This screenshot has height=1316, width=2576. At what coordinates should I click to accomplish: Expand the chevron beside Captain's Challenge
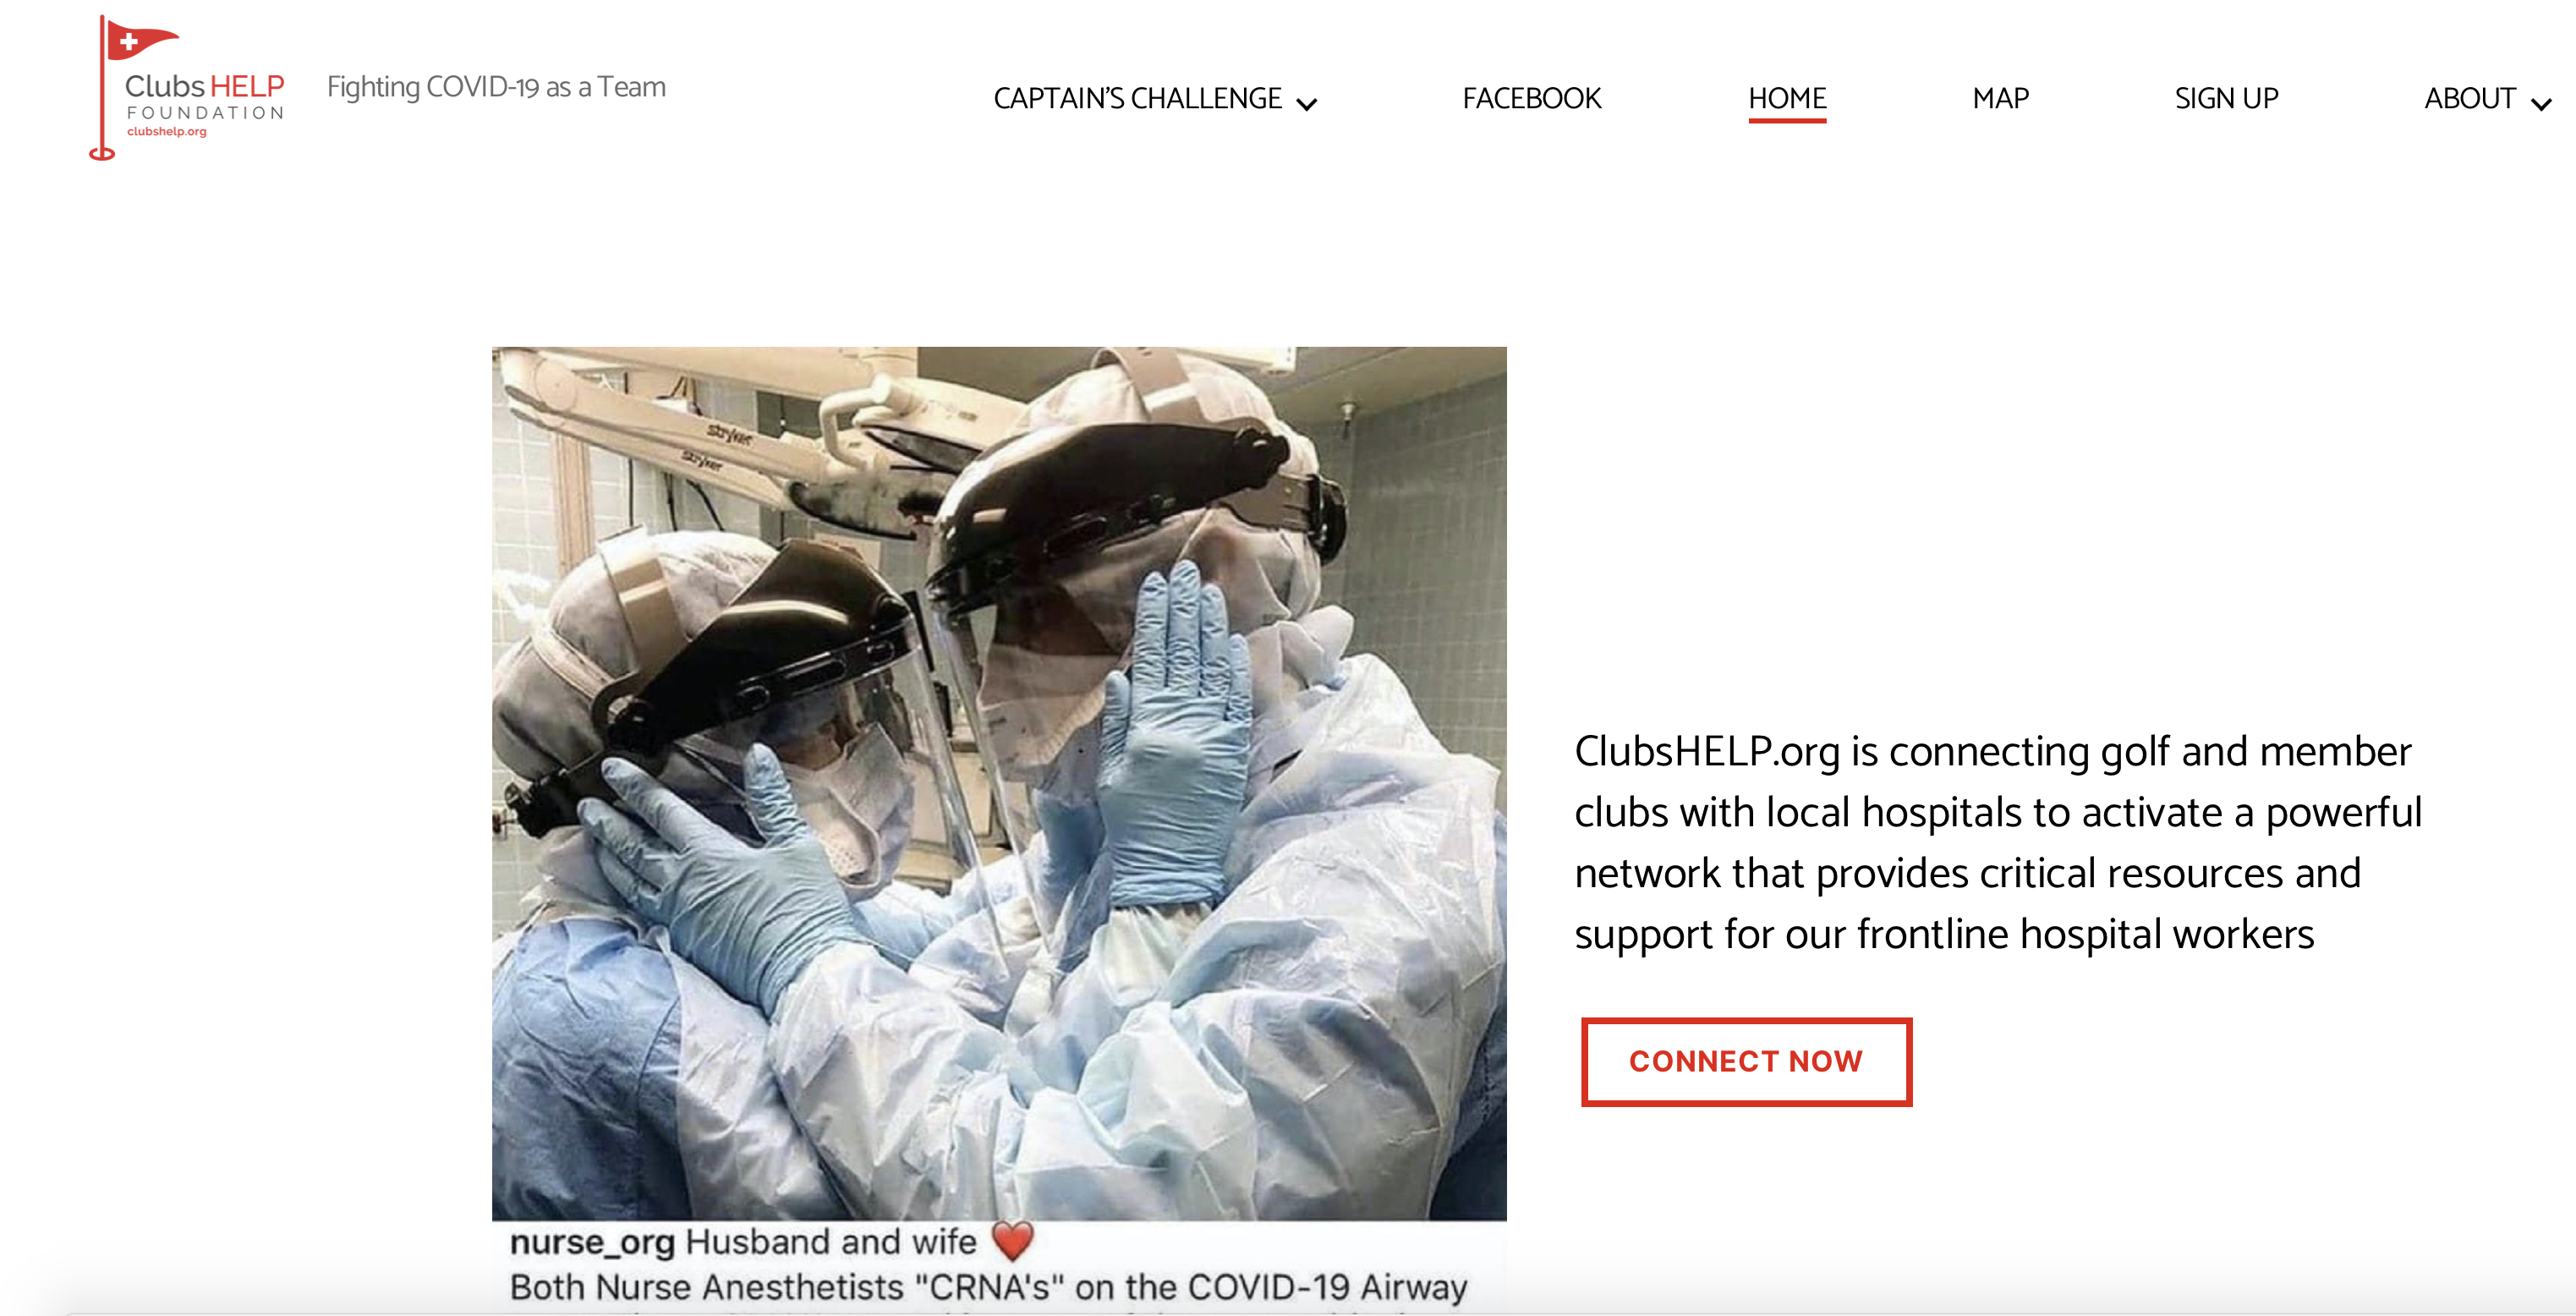tap(1307, 103)
